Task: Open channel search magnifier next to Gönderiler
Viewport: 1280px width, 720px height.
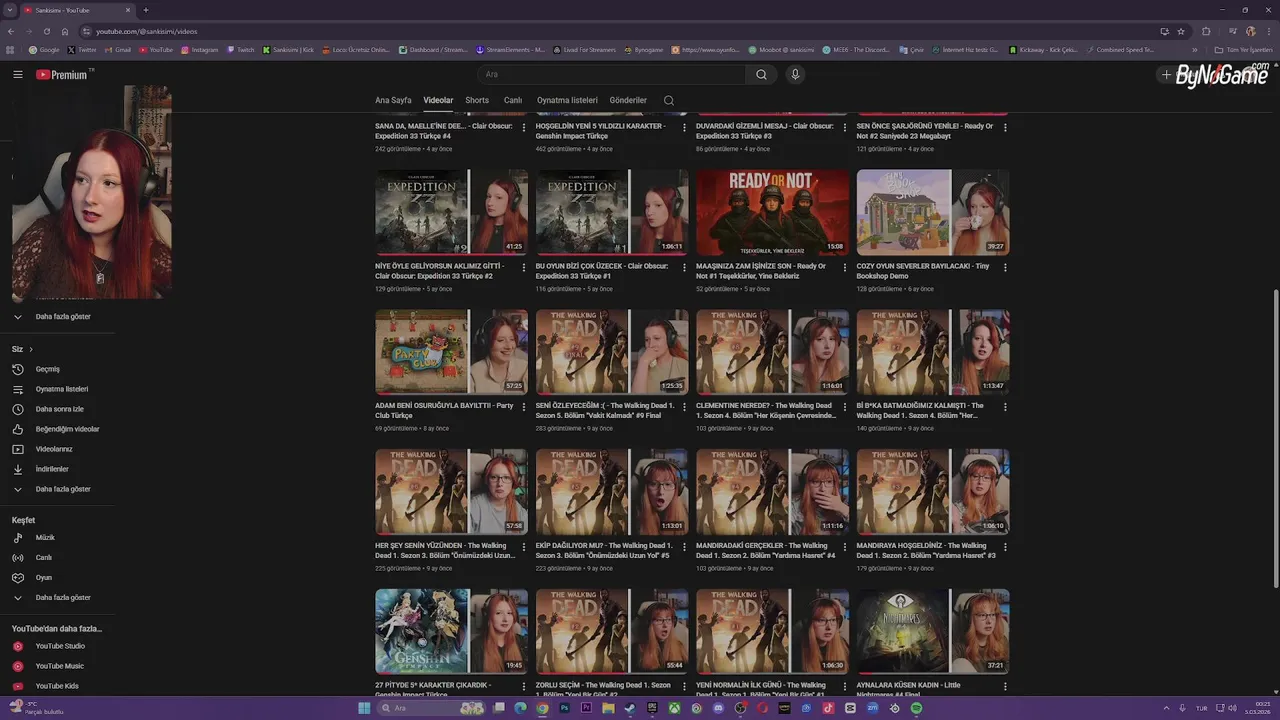Action: click(x=669, y=100)
